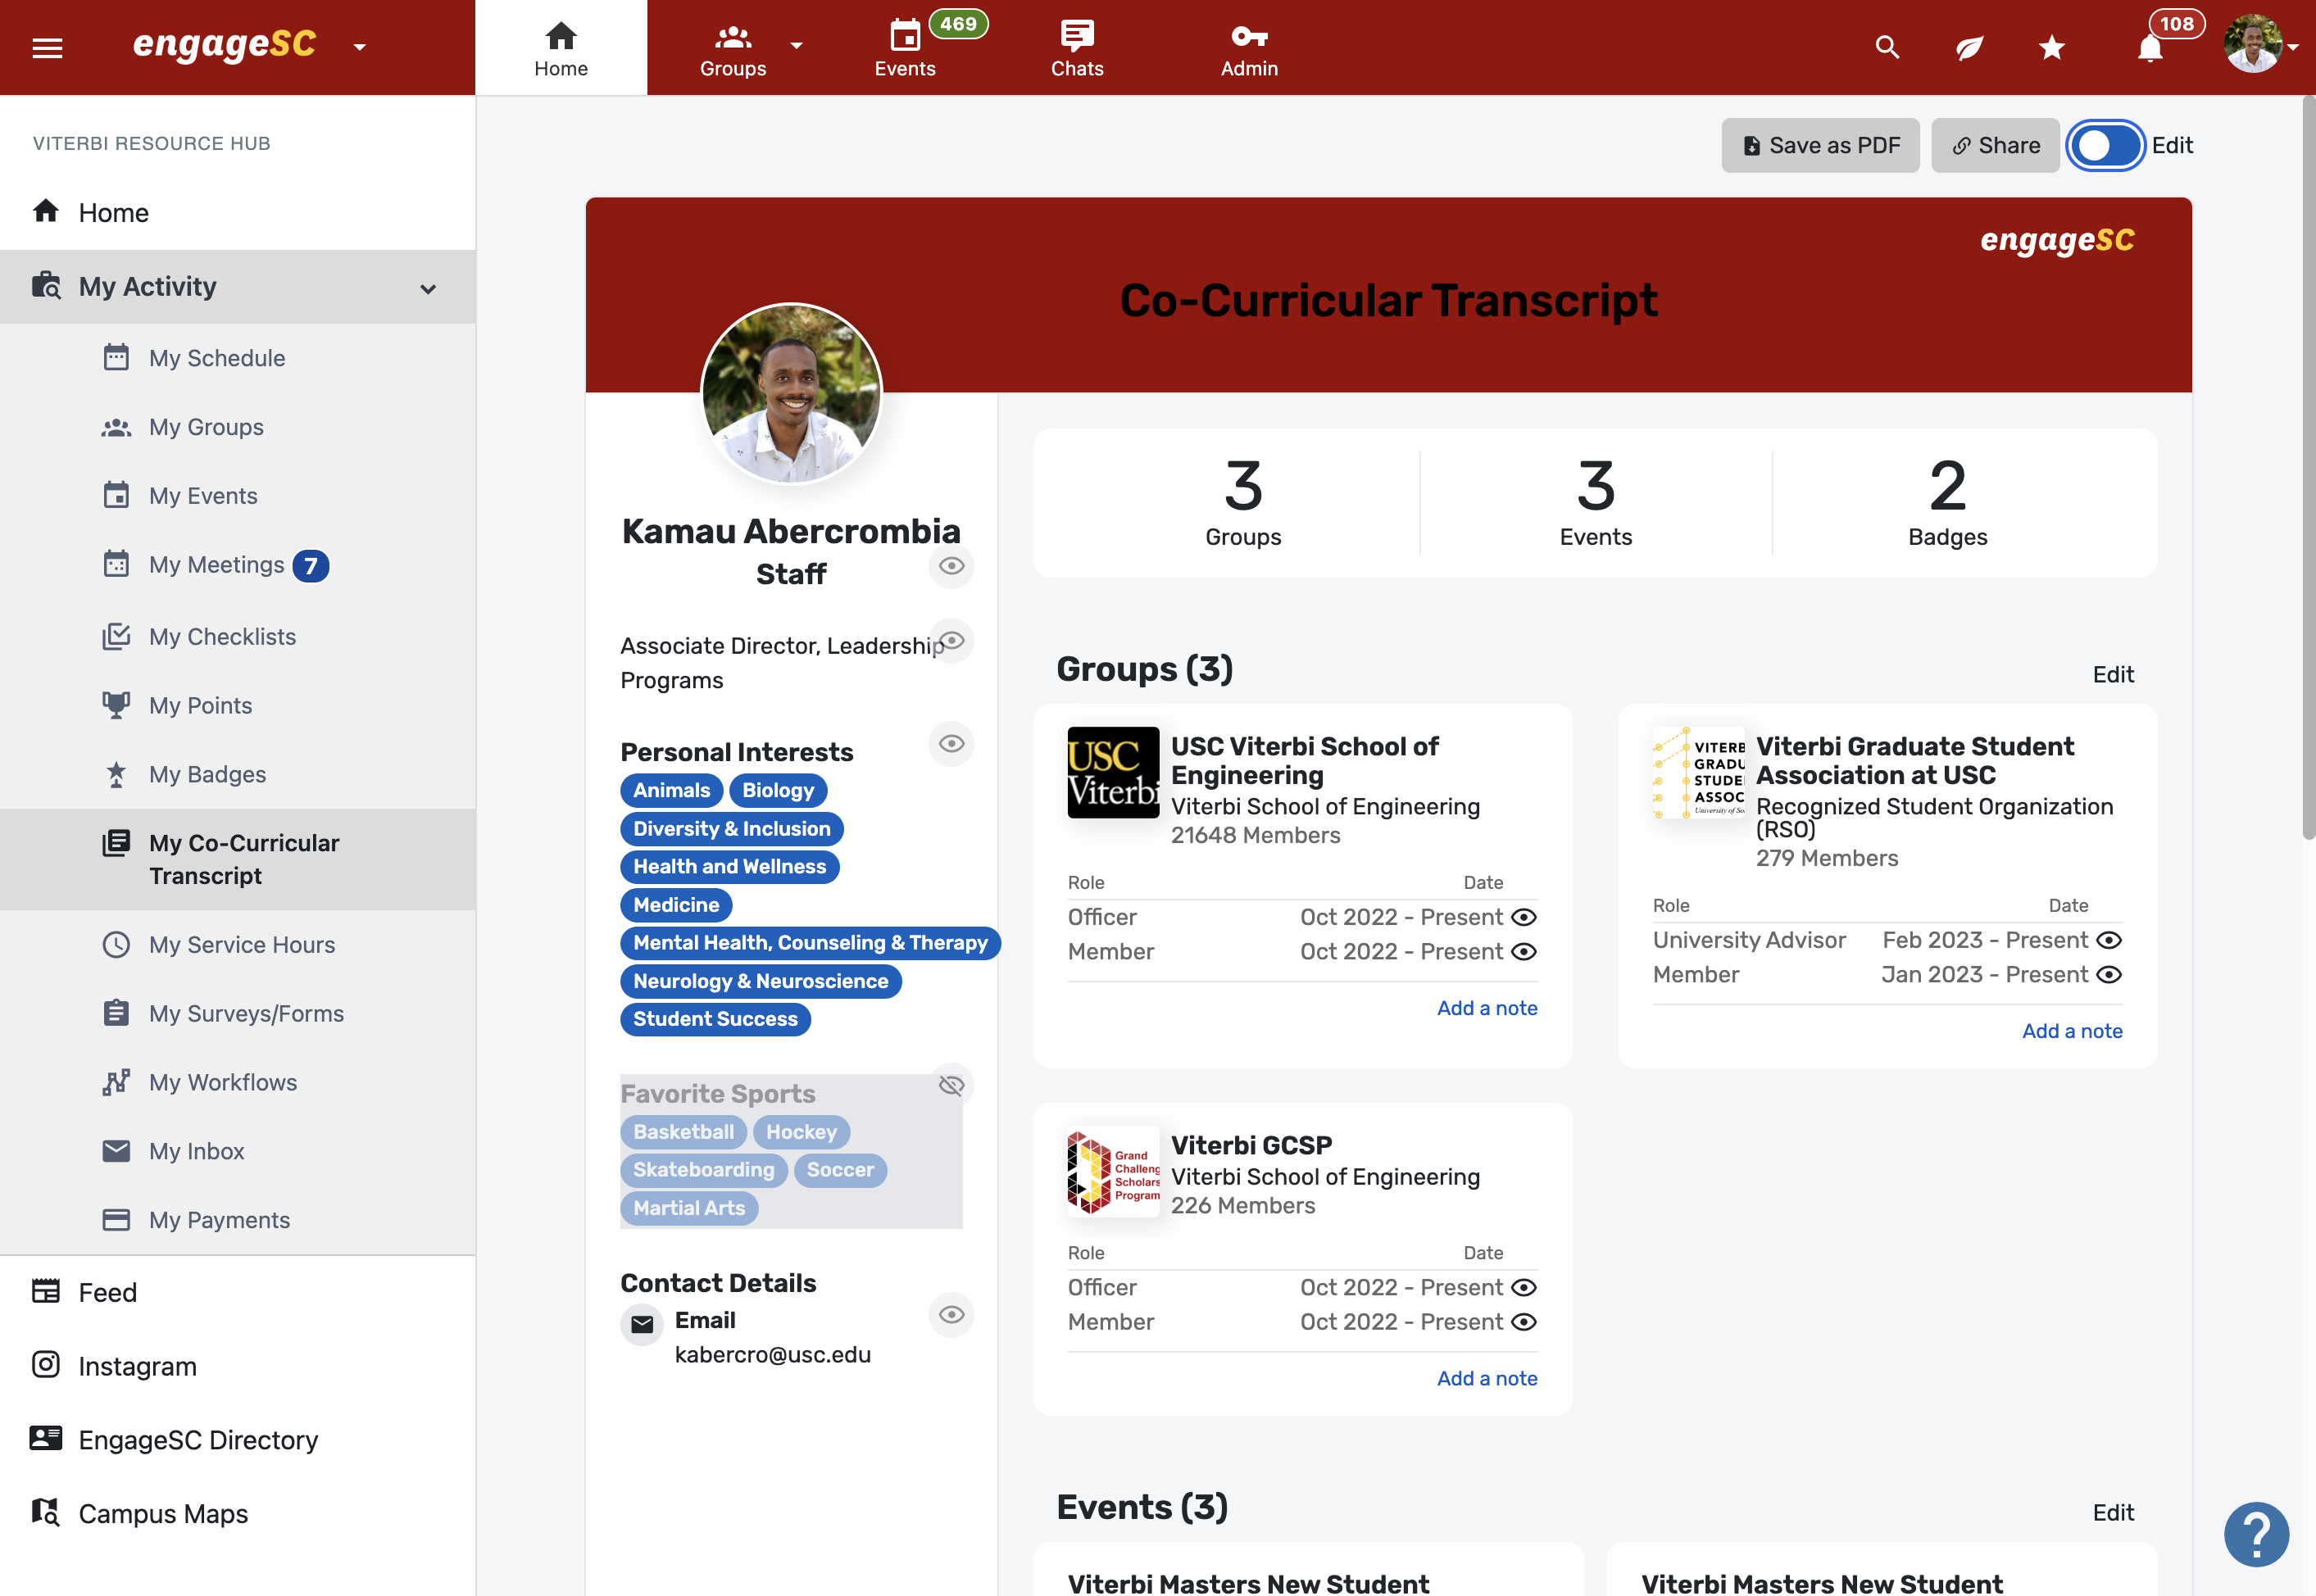Open the search magnifier icon
Viewport: 2316px width, 1596px height.
click(1887, 47)
